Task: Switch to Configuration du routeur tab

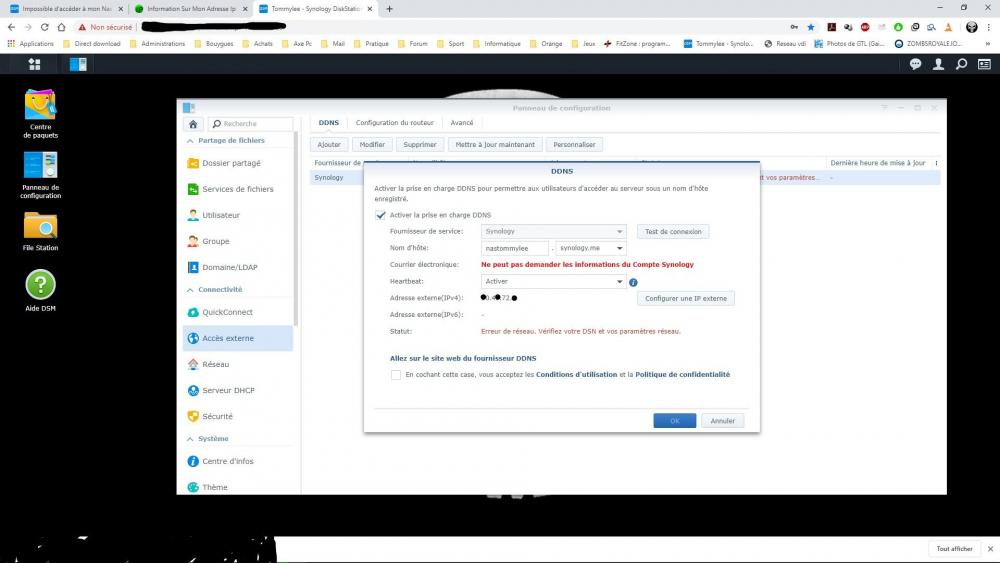Action: coord(394,122)
